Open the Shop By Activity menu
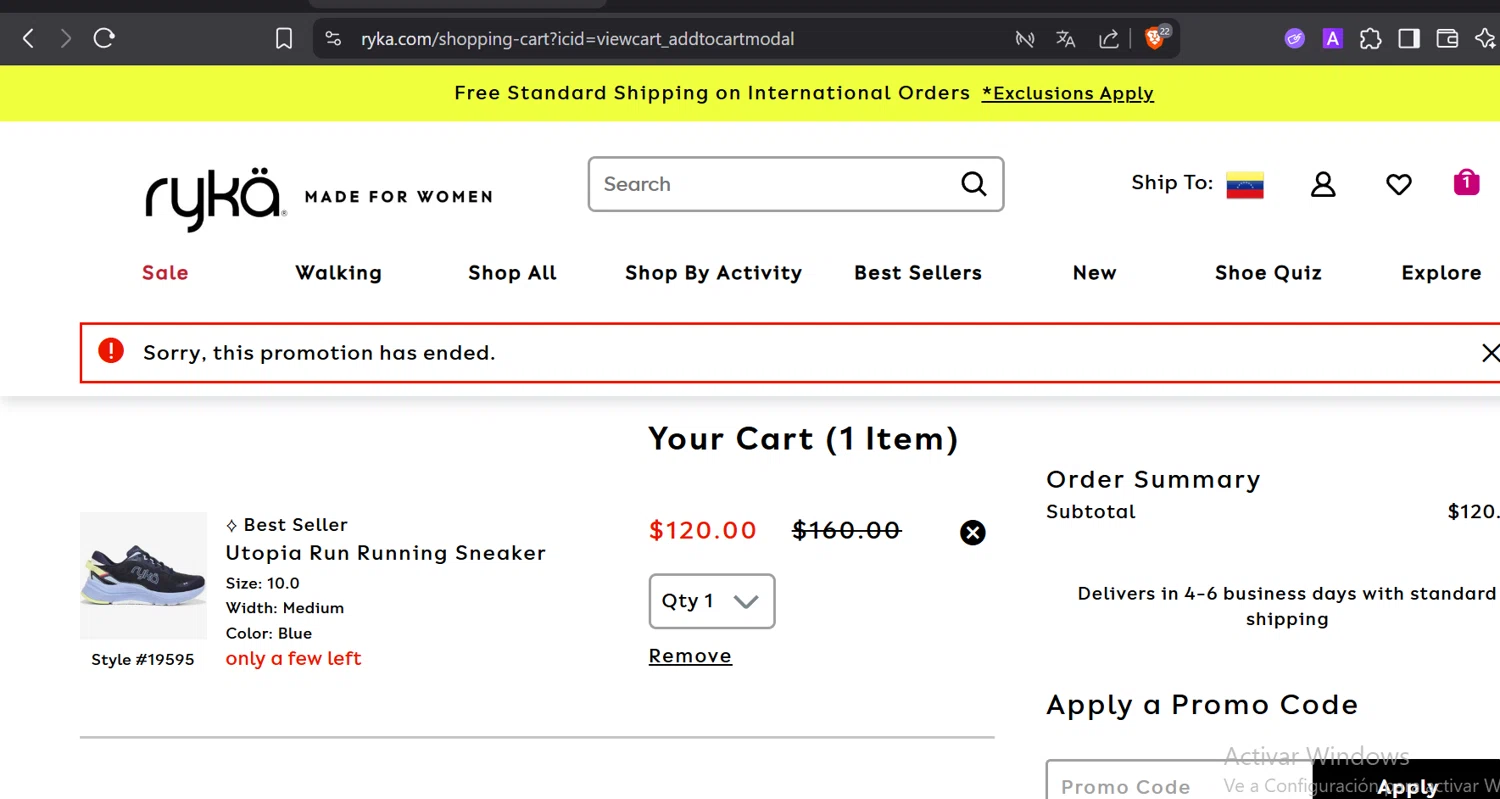The height and width of the screenshot is (799, 1500). (713, 273)
